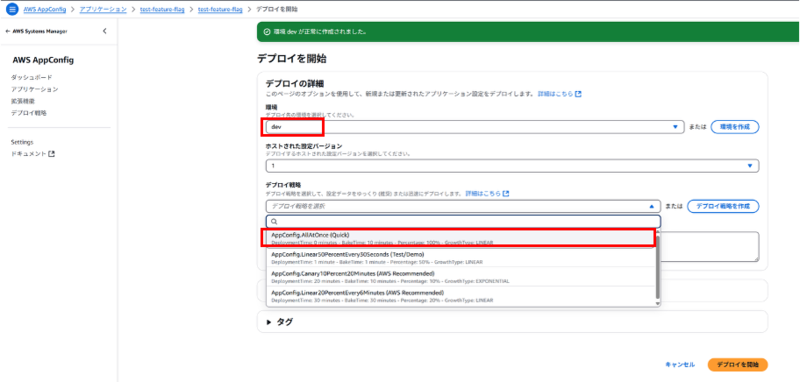This screenshot has width=800, height=382.
Task: Open the hamburger navigation menu icon
Action: (x=12, y=9)
